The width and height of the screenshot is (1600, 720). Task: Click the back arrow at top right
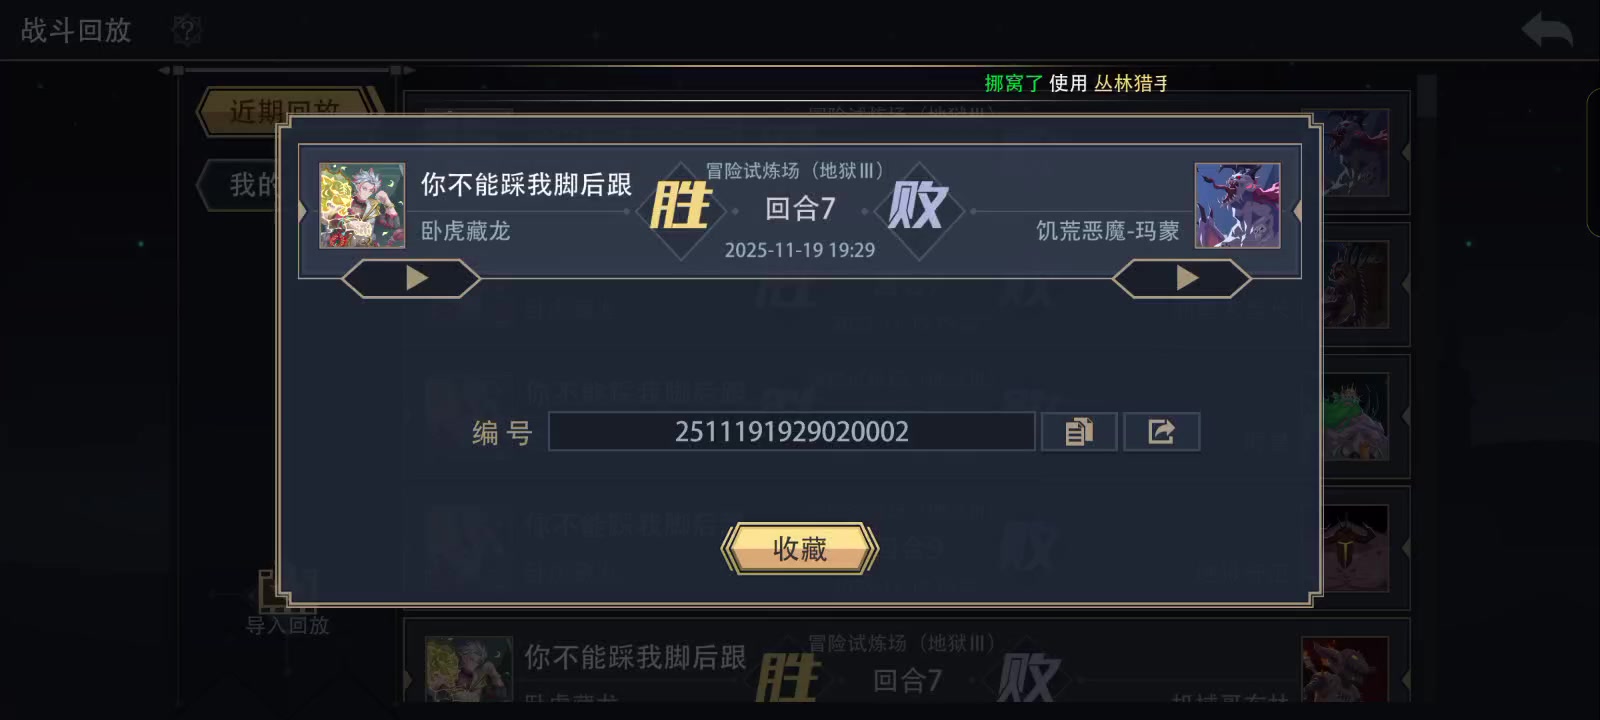point(1547,30)
